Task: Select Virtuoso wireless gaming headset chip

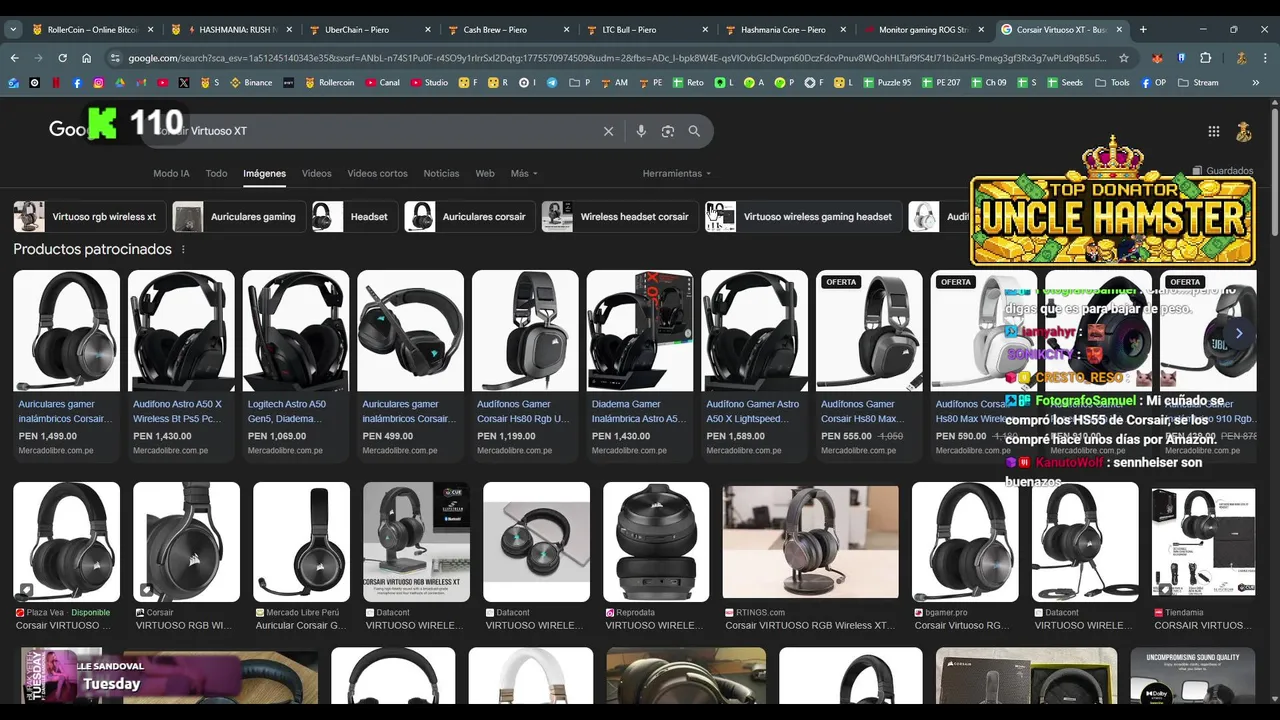Action: [802, 216]
